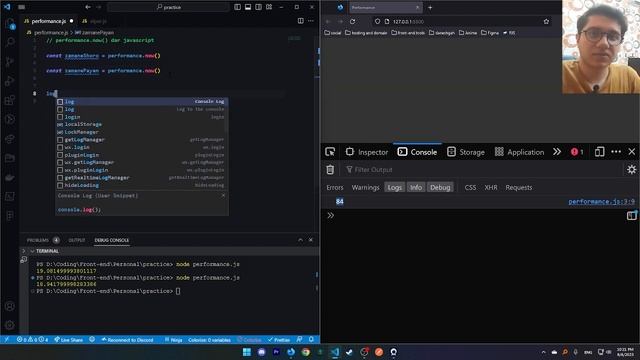Close the suggestion details pane
This screenshot has width=640, height=360.
223,196
